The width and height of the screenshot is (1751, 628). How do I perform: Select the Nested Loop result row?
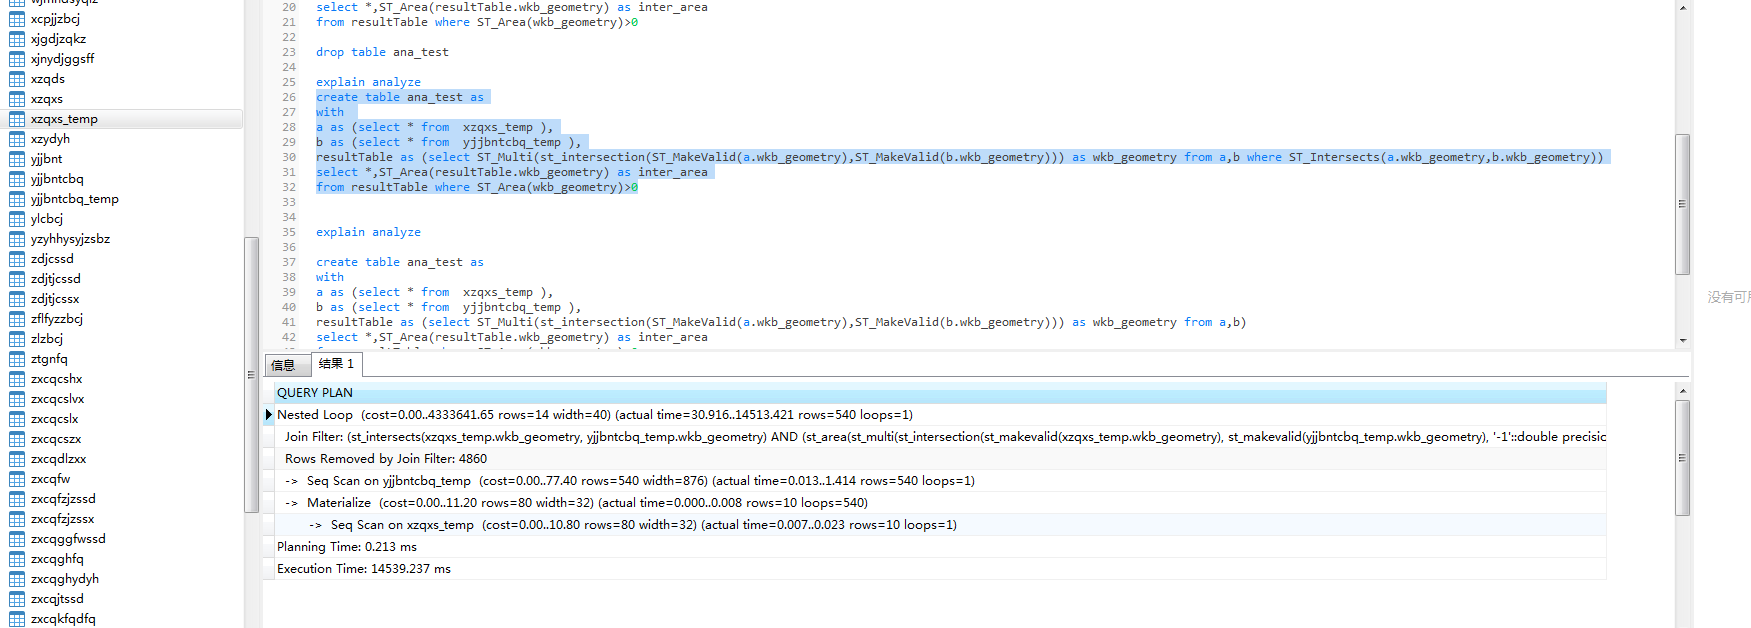(940, 415)
